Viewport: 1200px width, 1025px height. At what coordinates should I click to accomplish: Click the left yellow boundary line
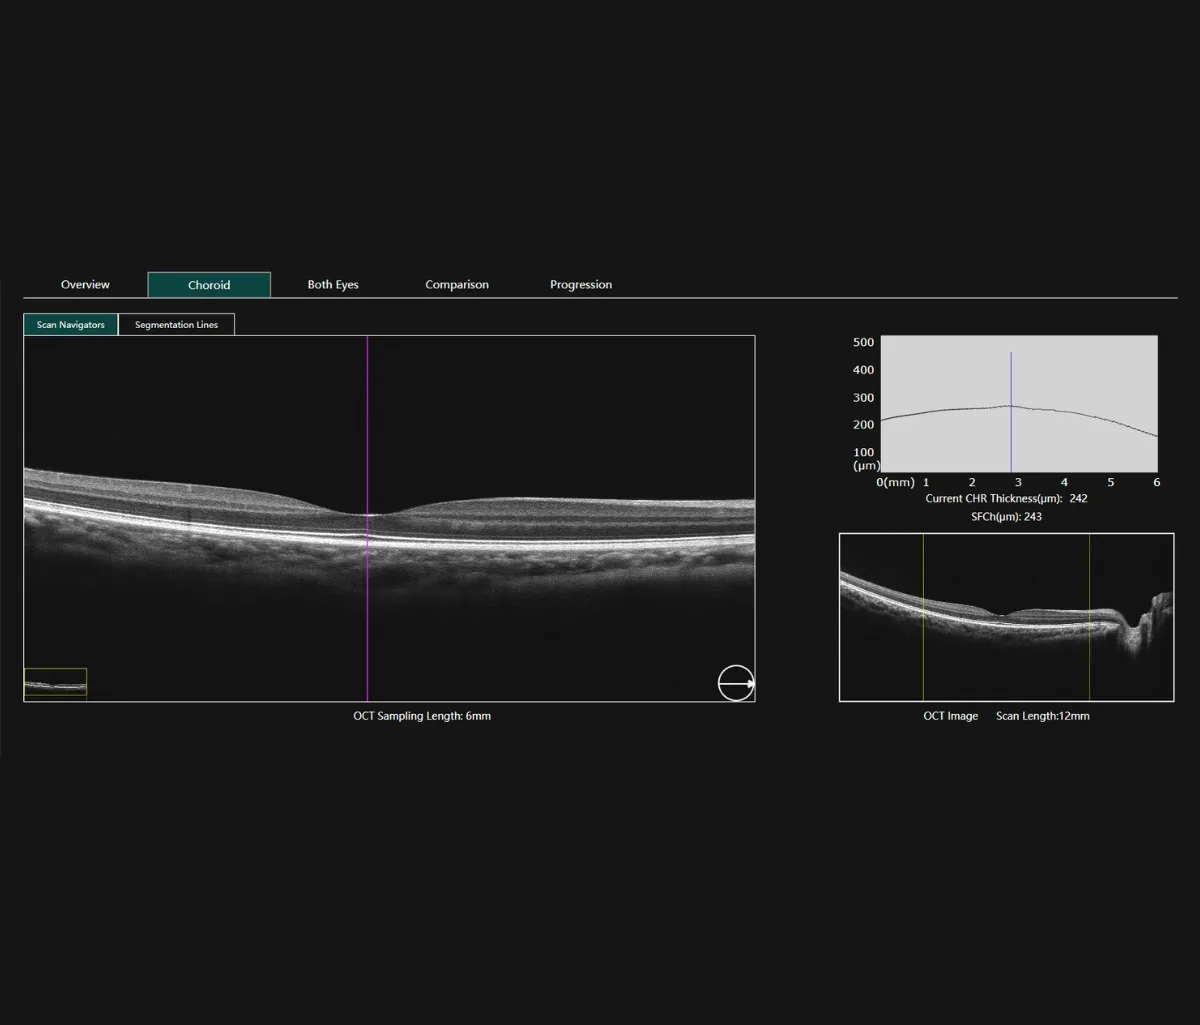pos(923,617)
